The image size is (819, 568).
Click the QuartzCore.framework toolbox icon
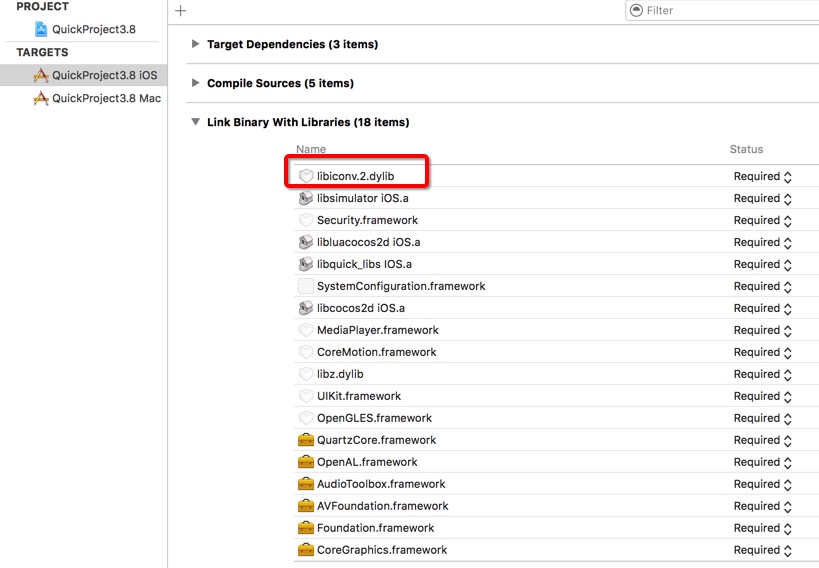pyautogui.click(x=306, y=440)
